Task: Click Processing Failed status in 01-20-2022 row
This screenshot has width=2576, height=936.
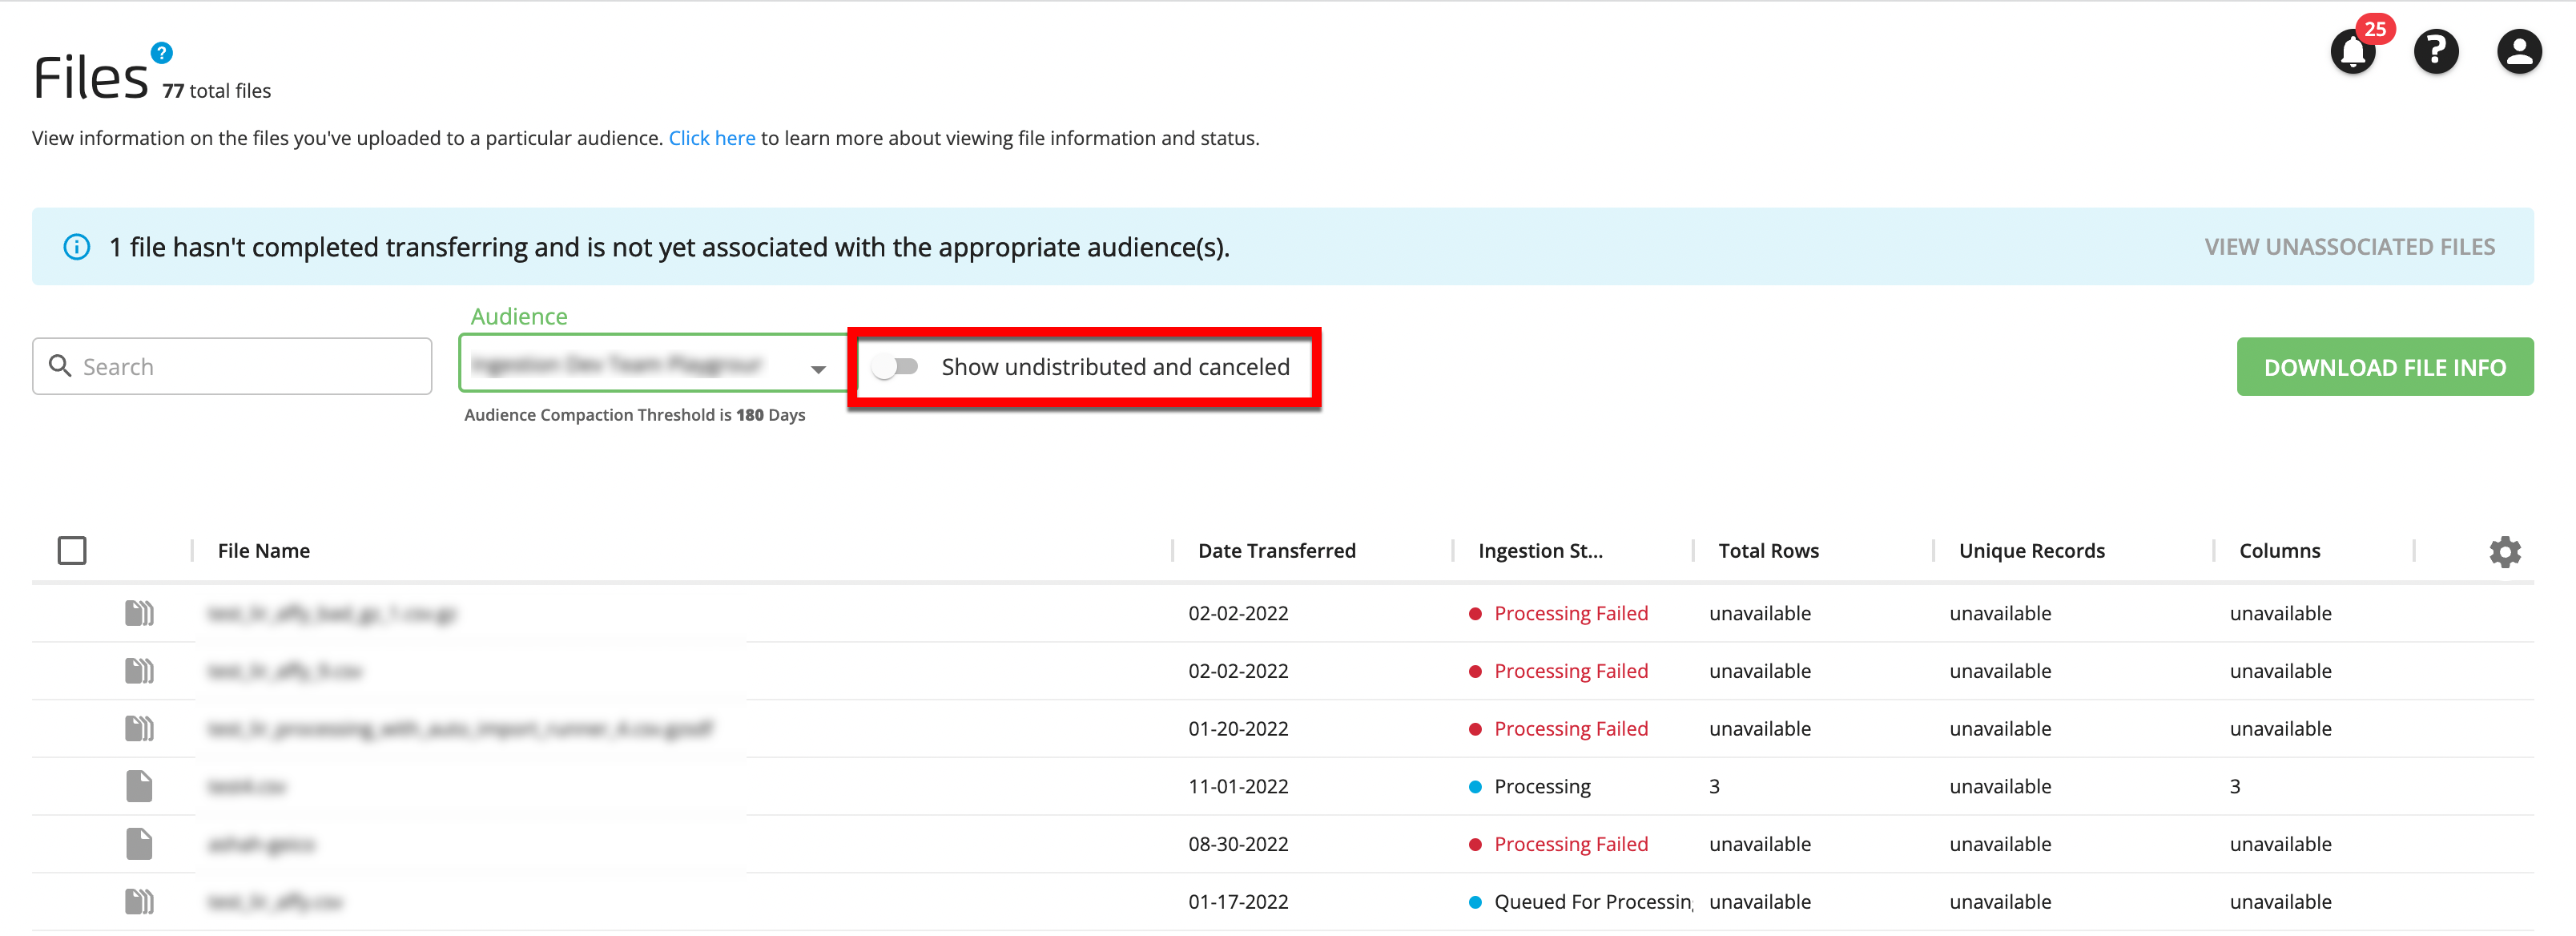Action: click(1570, 729)
